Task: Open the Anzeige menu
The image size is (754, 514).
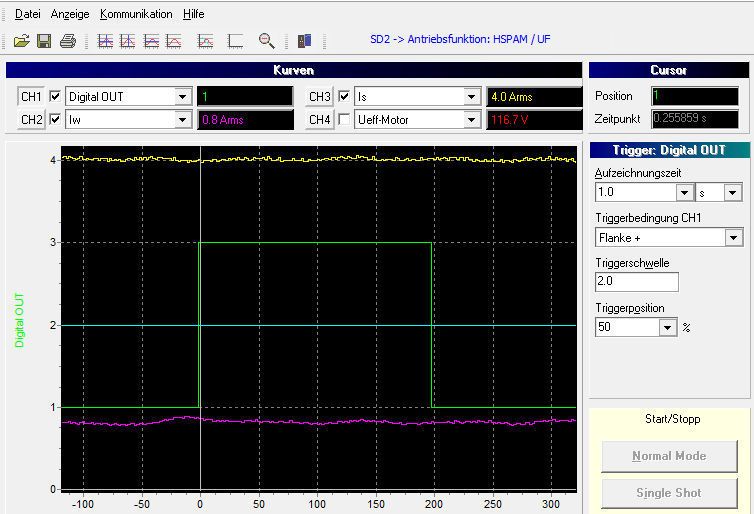Action: 70,14
